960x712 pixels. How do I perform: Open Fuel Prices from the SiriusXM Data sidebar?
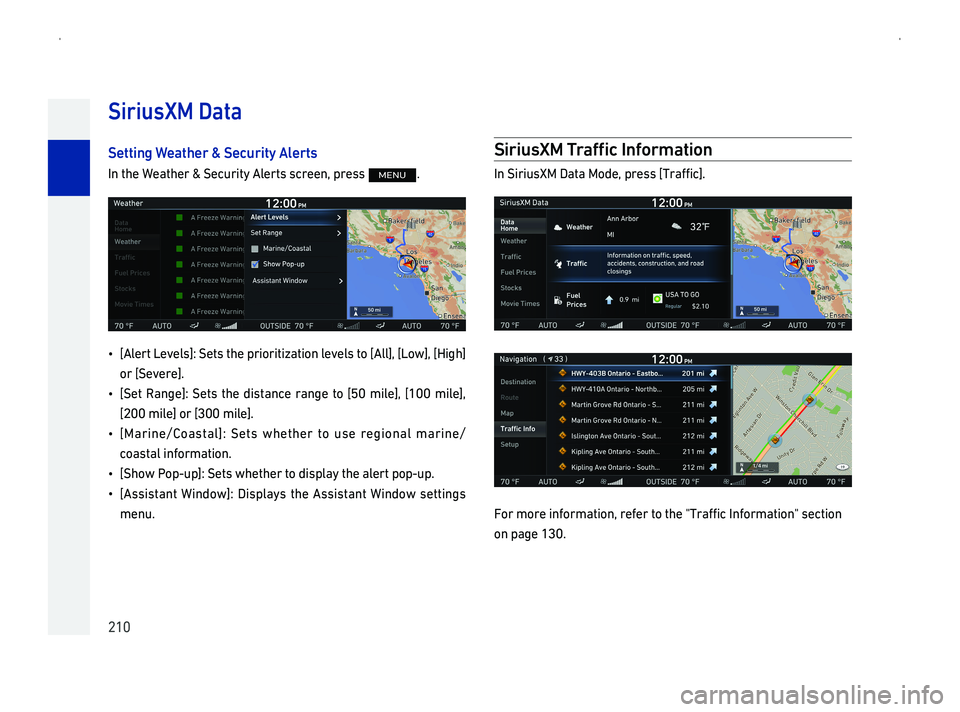518,272
